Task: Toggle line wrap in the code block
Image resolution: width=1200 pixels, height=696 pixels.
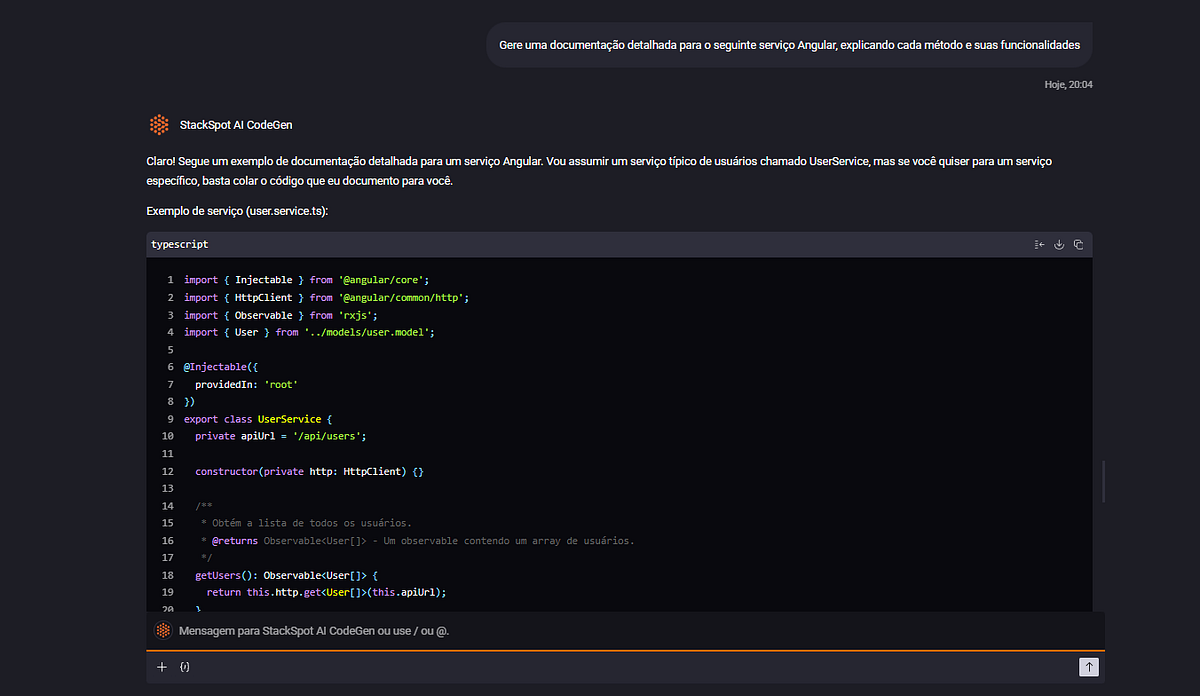Action: (1039, 244)
